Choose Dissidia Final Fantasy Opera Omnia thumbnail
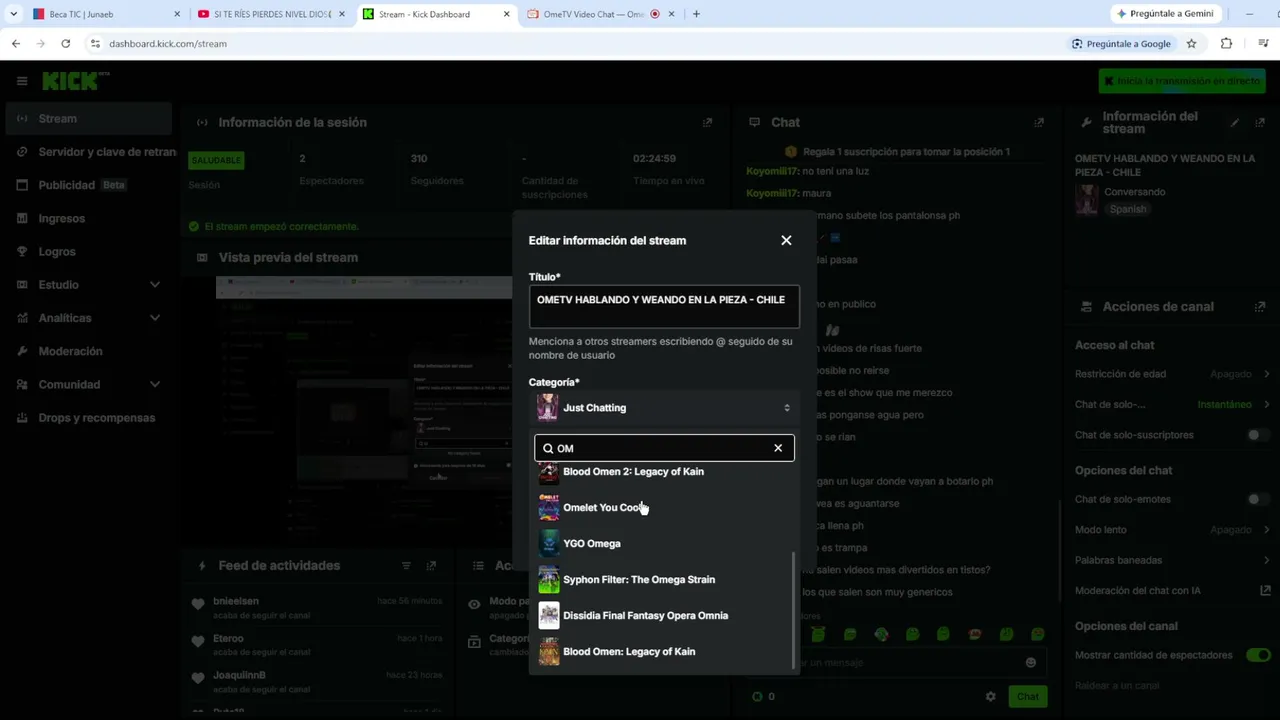The height and width of the screenshot is (720, 1280). click(548, 616)
